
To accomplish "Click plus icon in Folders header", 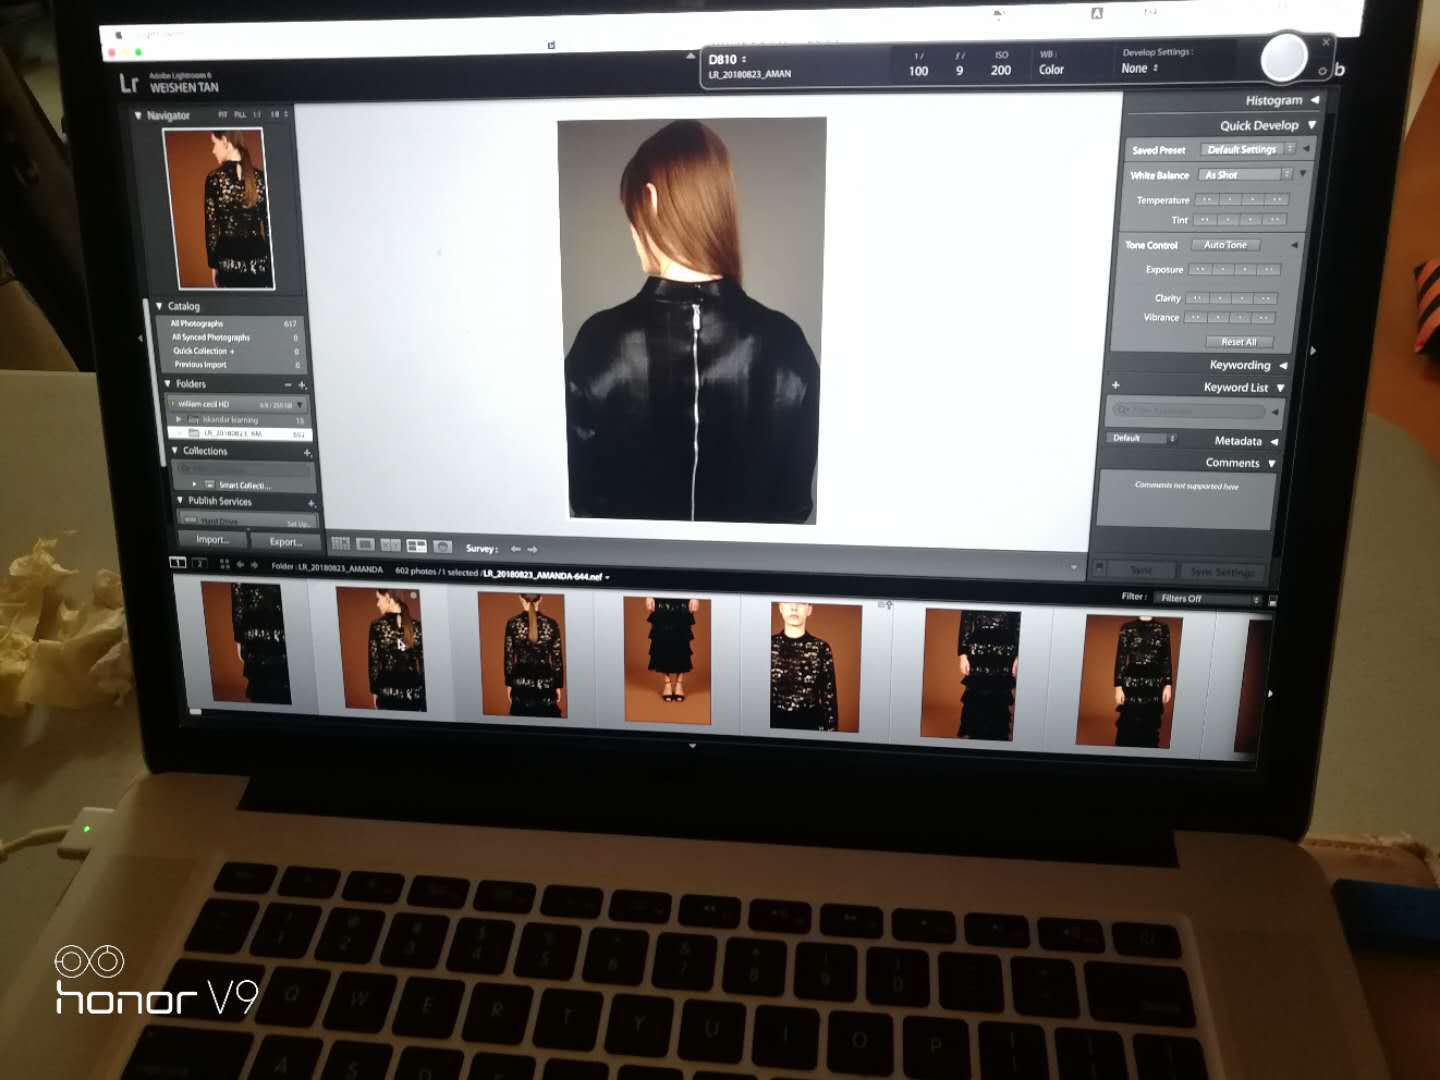I will click(x=302, y=385).
